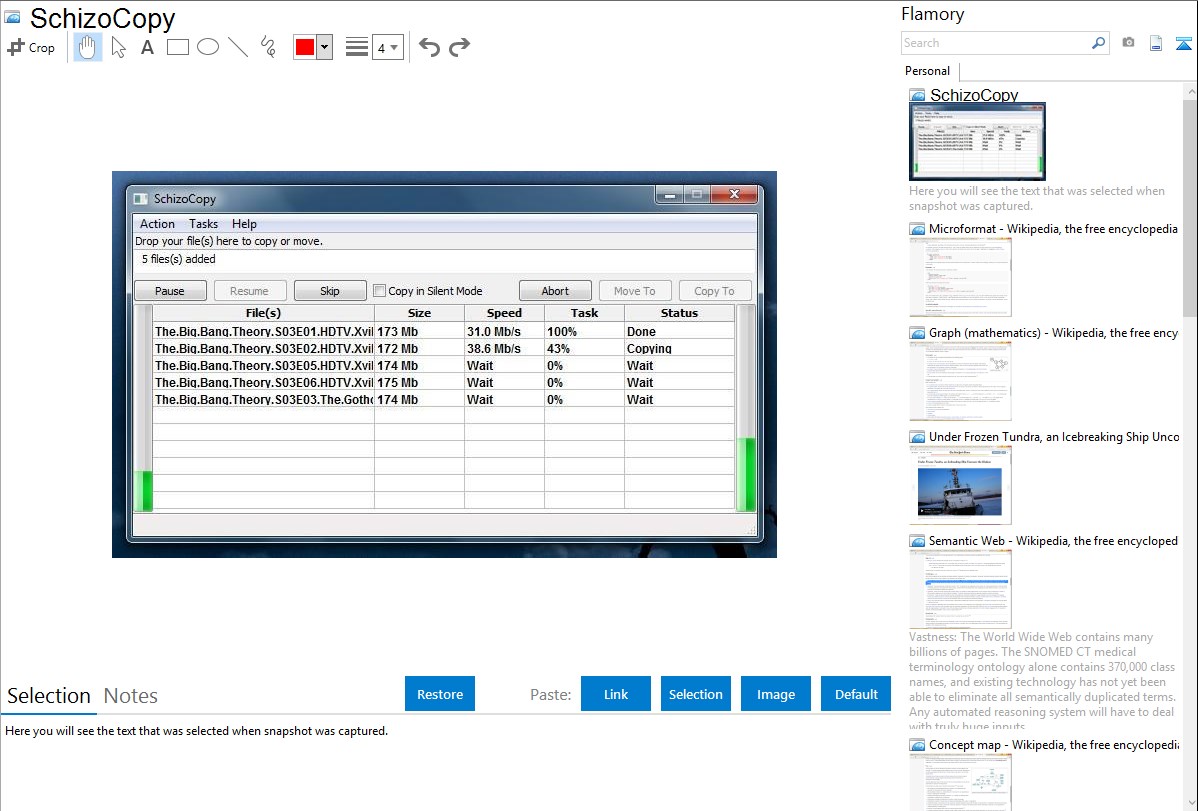Open the Action menu in SchizoCopy
Screen dimensions: 1198x811
click(157, 224)
